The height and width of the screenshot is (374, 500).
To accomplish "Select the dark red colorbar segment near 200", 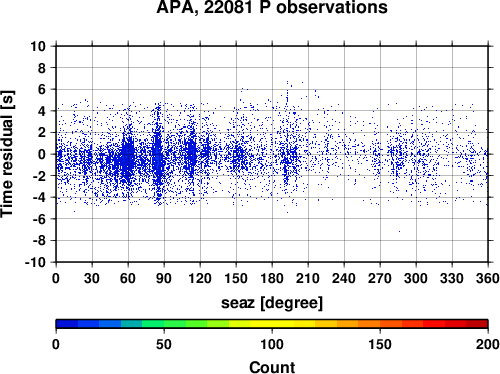I will 477,324.
